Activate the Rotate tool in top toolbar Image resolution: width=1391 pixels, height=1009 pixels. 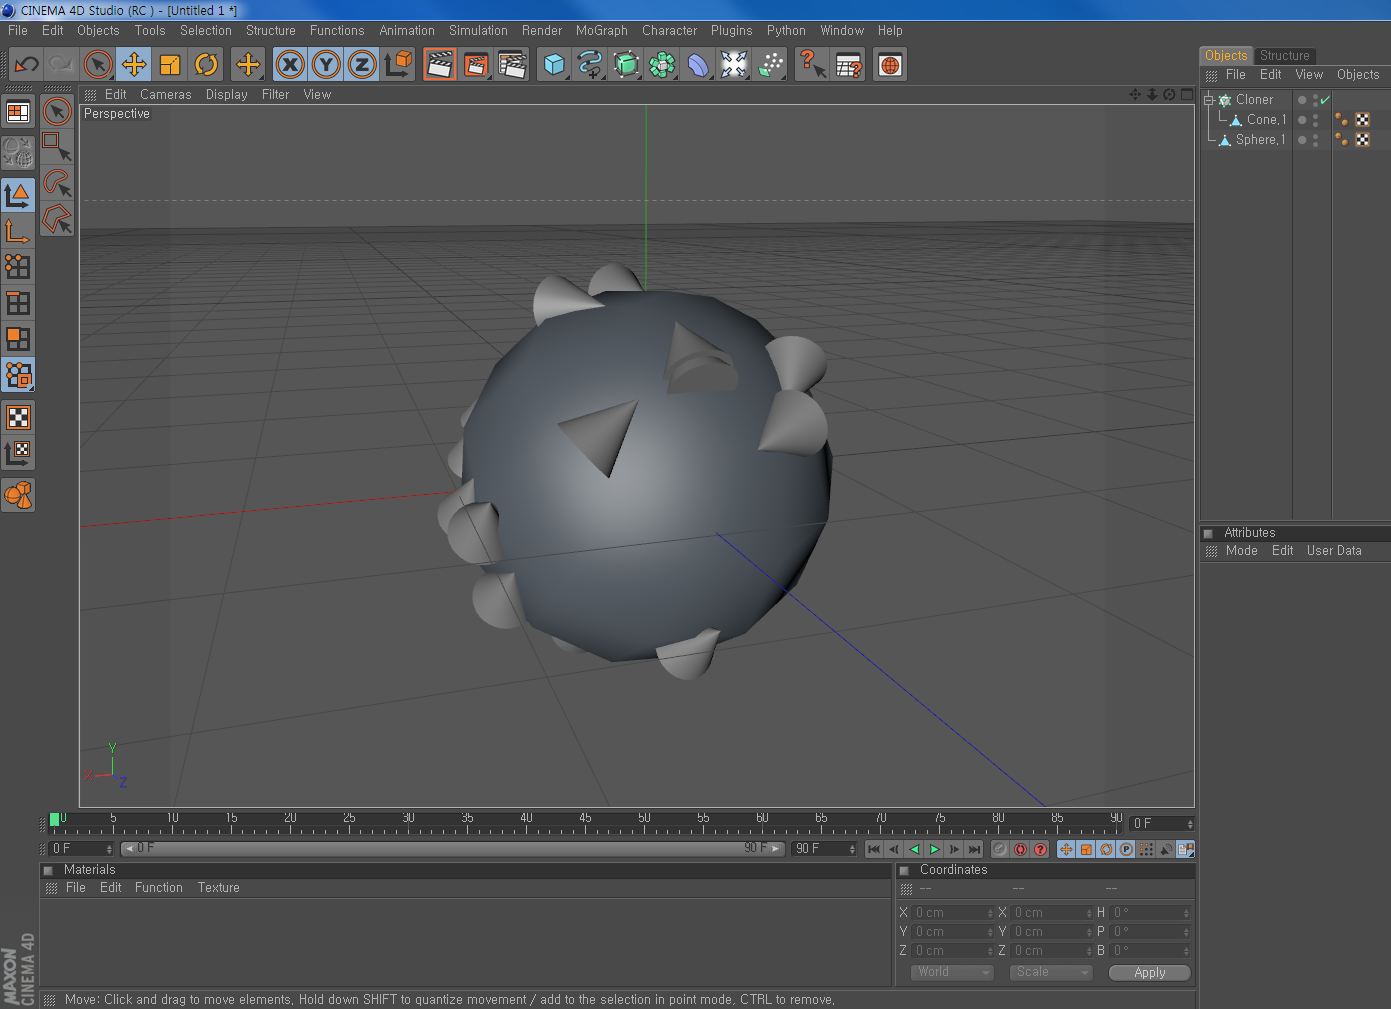coord(206,65)
